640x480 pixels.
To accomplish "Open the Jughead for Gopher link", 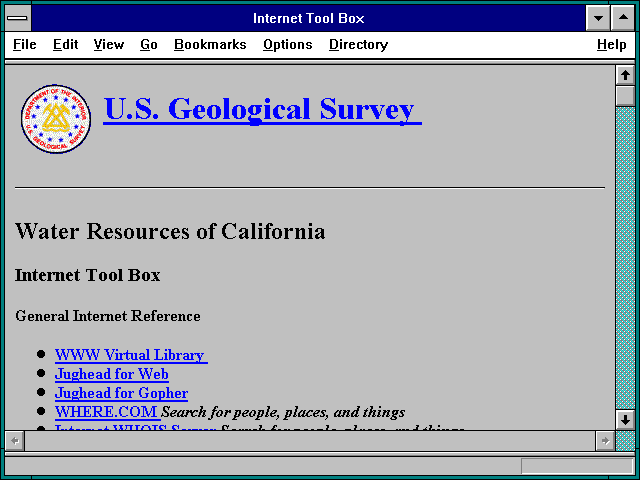I will [x=121, y=393].
